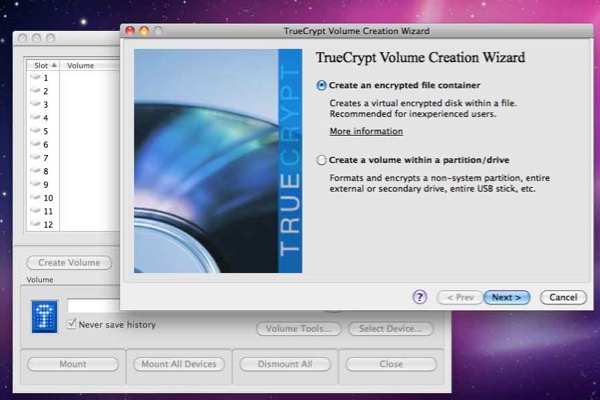Select drive icon for slot 6
The width and height of the screenshot is (600, 400).
pyautogui.click(x=36, y=144)
